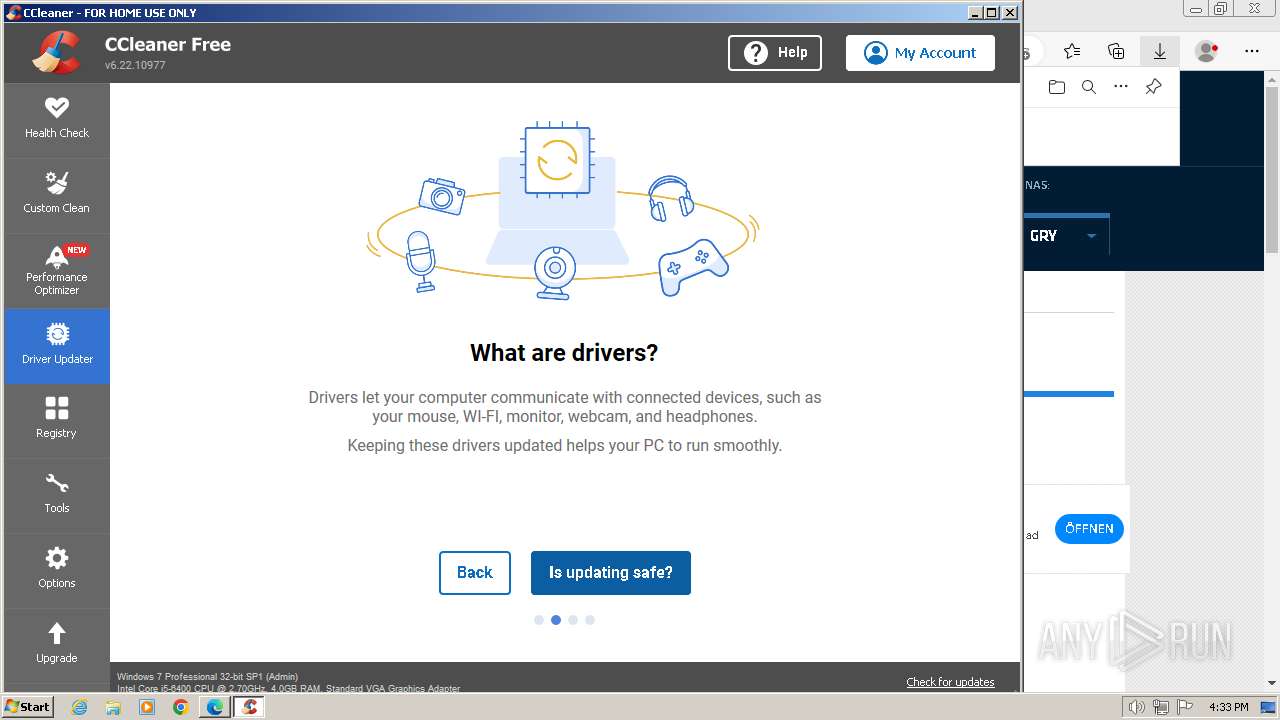
Task: Click taskbar clock 4:33 PM
Action: (1229, 707)
